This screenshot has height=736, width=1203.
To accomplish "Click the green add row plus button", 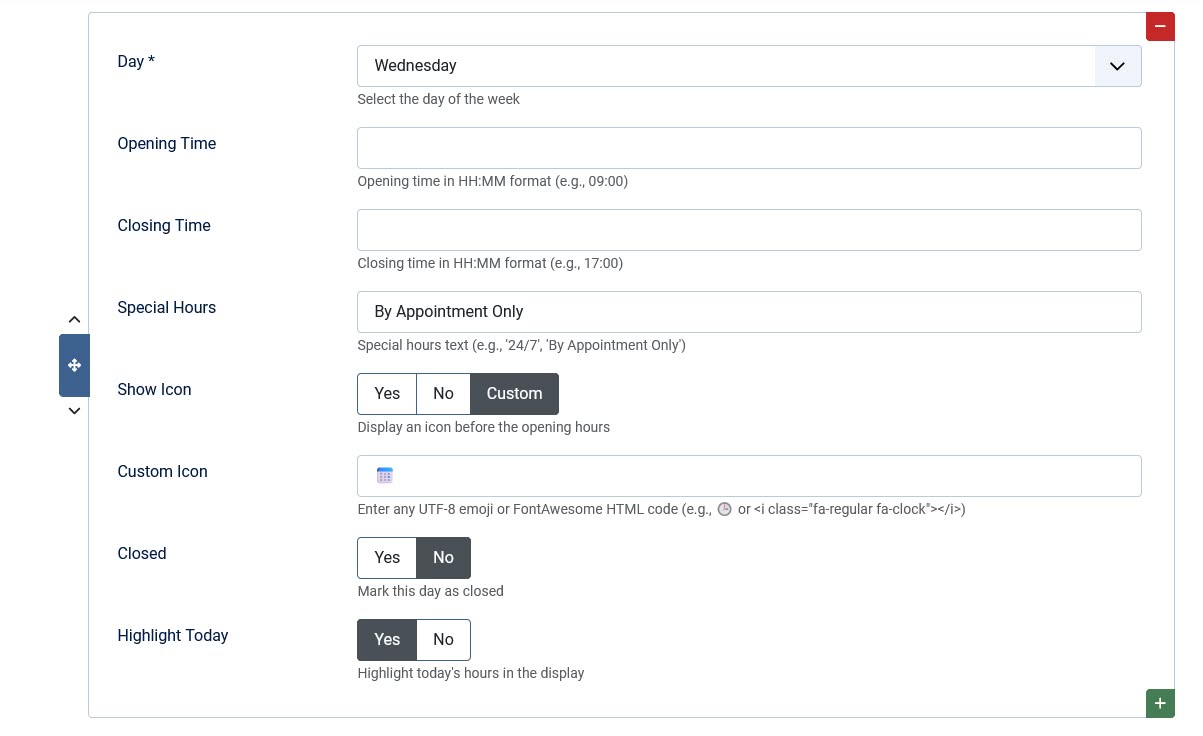I will tap(1160, 703).
